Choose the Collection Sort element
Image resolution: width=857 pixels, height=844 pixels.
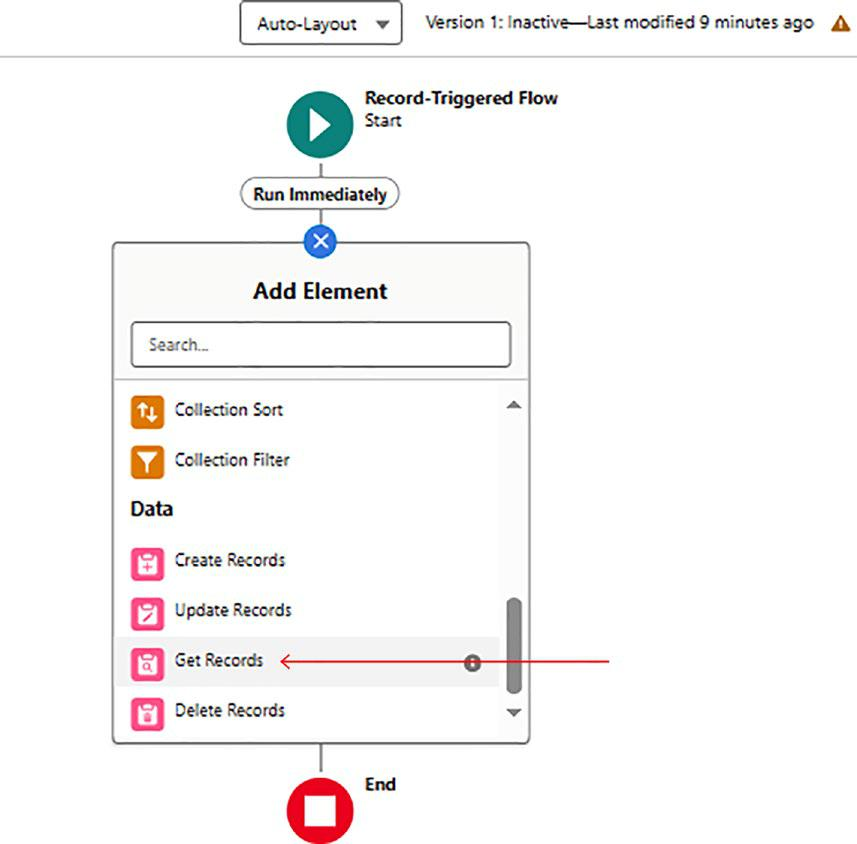pyautogui.click(x=308, y=411)
